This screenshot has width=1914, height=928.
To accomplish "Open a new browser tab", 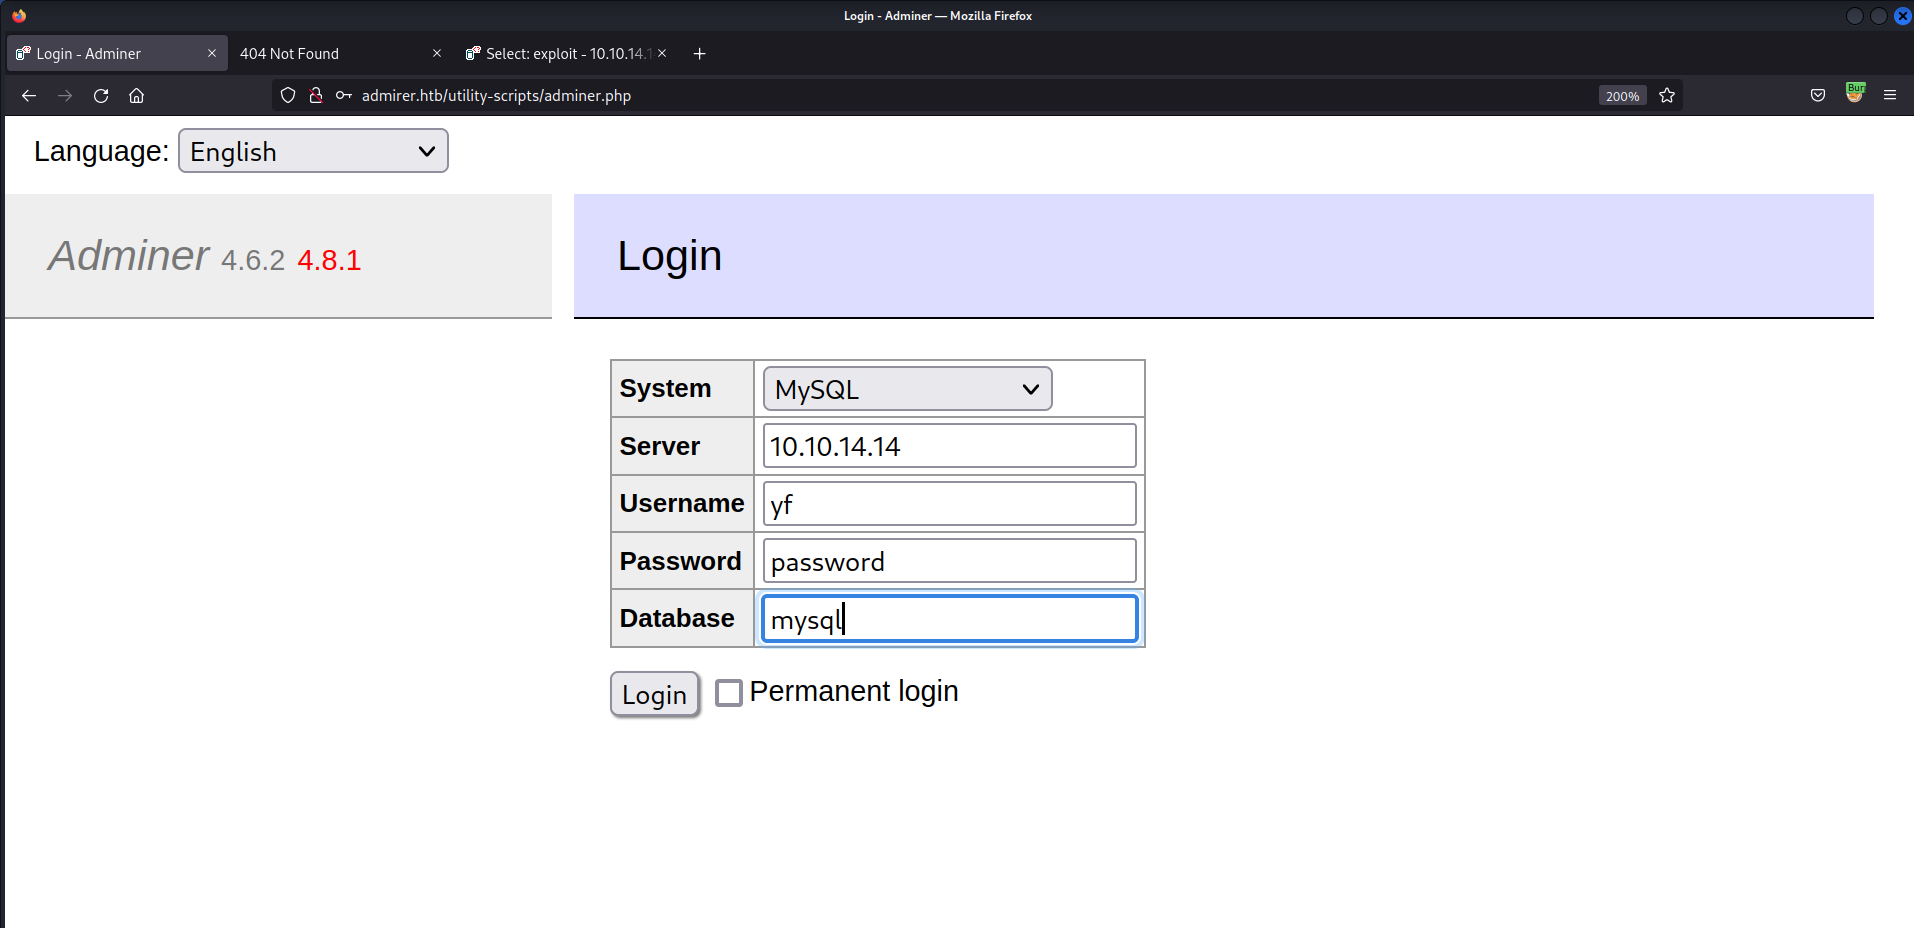I will click(700, 54).
